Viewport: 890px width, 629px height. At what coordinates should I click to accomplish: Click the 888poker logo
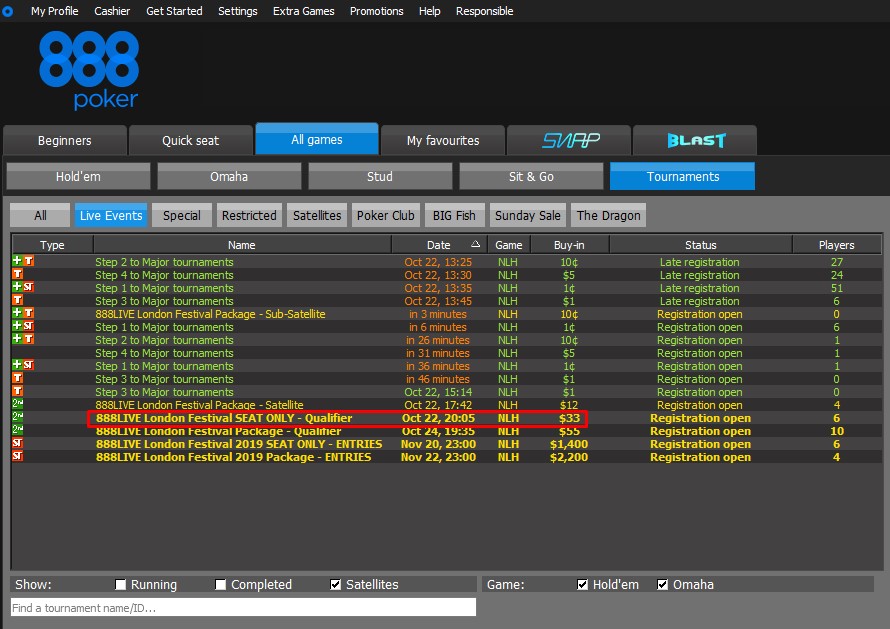tap(89, 68)
